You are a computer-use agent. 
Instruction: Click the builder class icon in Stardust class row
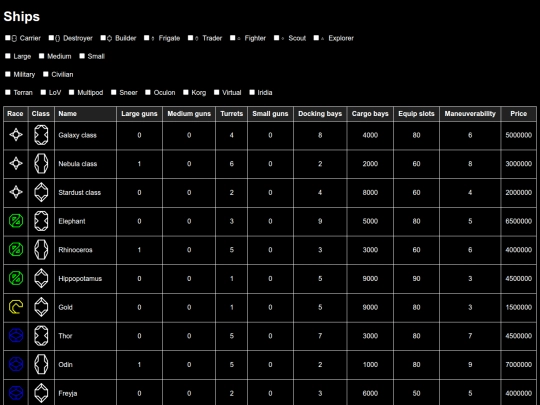coord(41,192)
